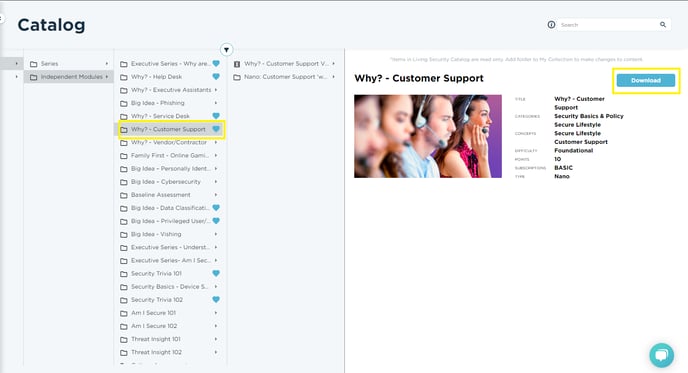Open the chat support bubble
The height and width of the screenshot is (373, 688).
pos(662,355)
